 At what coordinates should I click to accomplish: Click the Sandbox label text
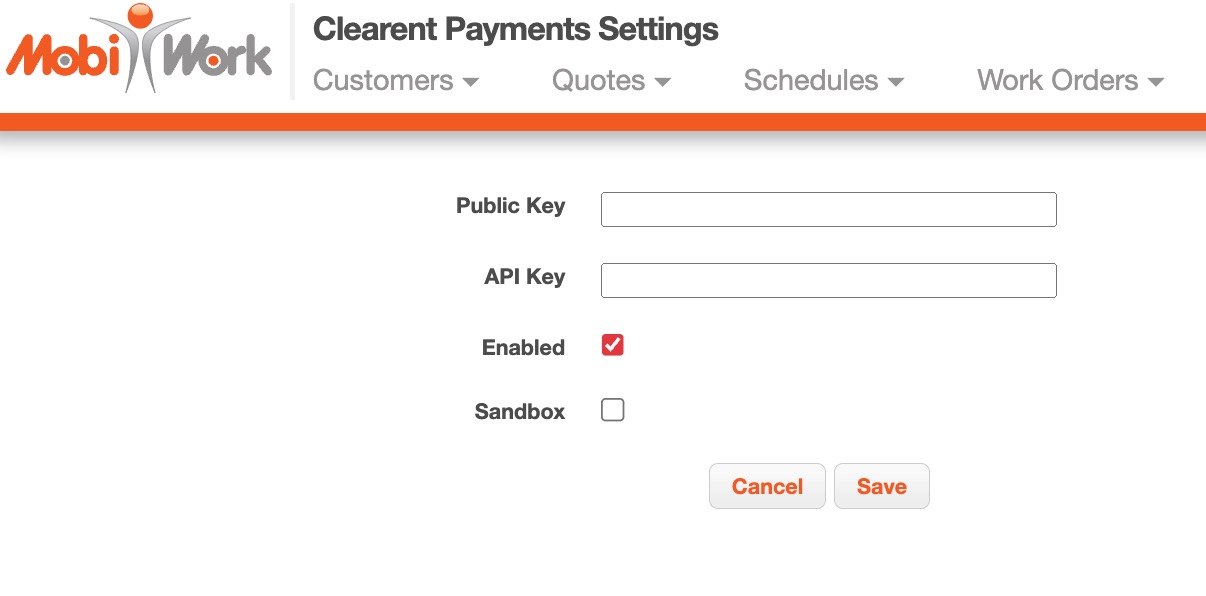519,412
